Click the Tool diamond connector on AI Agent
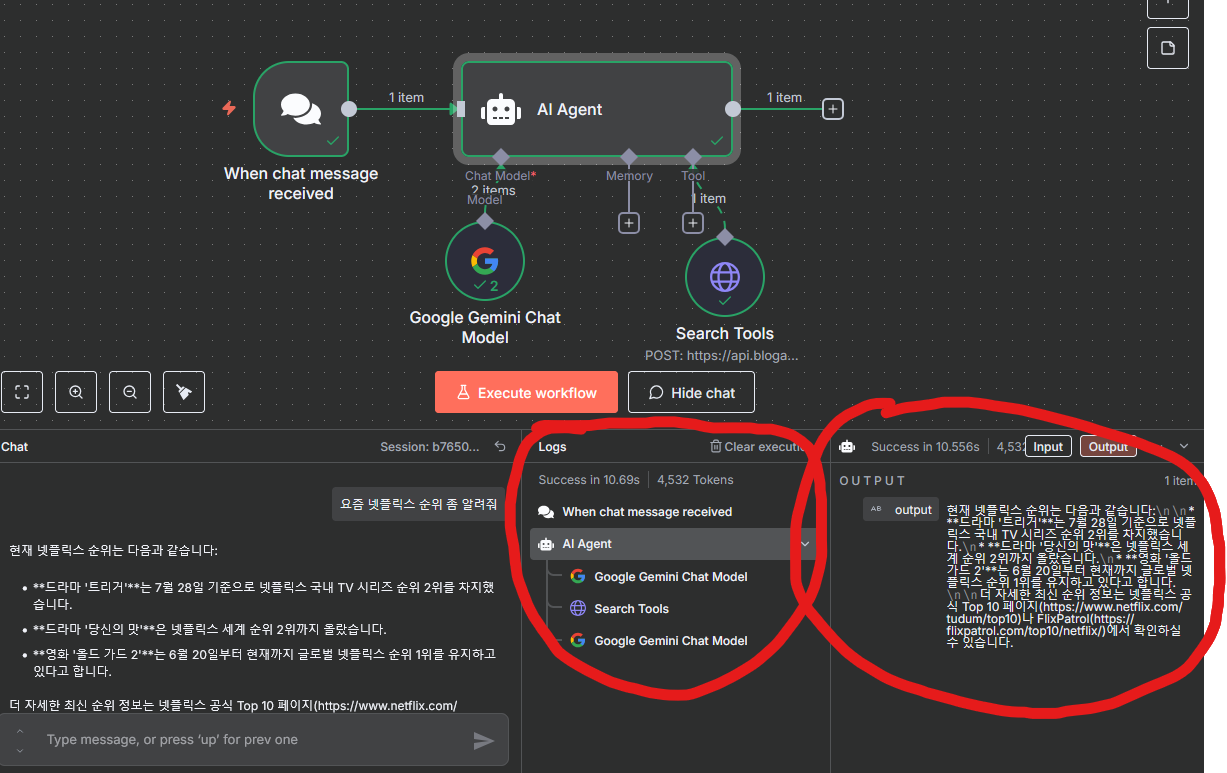This screenshot has width=1227, height=773. pyautogui.click(x=692, y=157)
